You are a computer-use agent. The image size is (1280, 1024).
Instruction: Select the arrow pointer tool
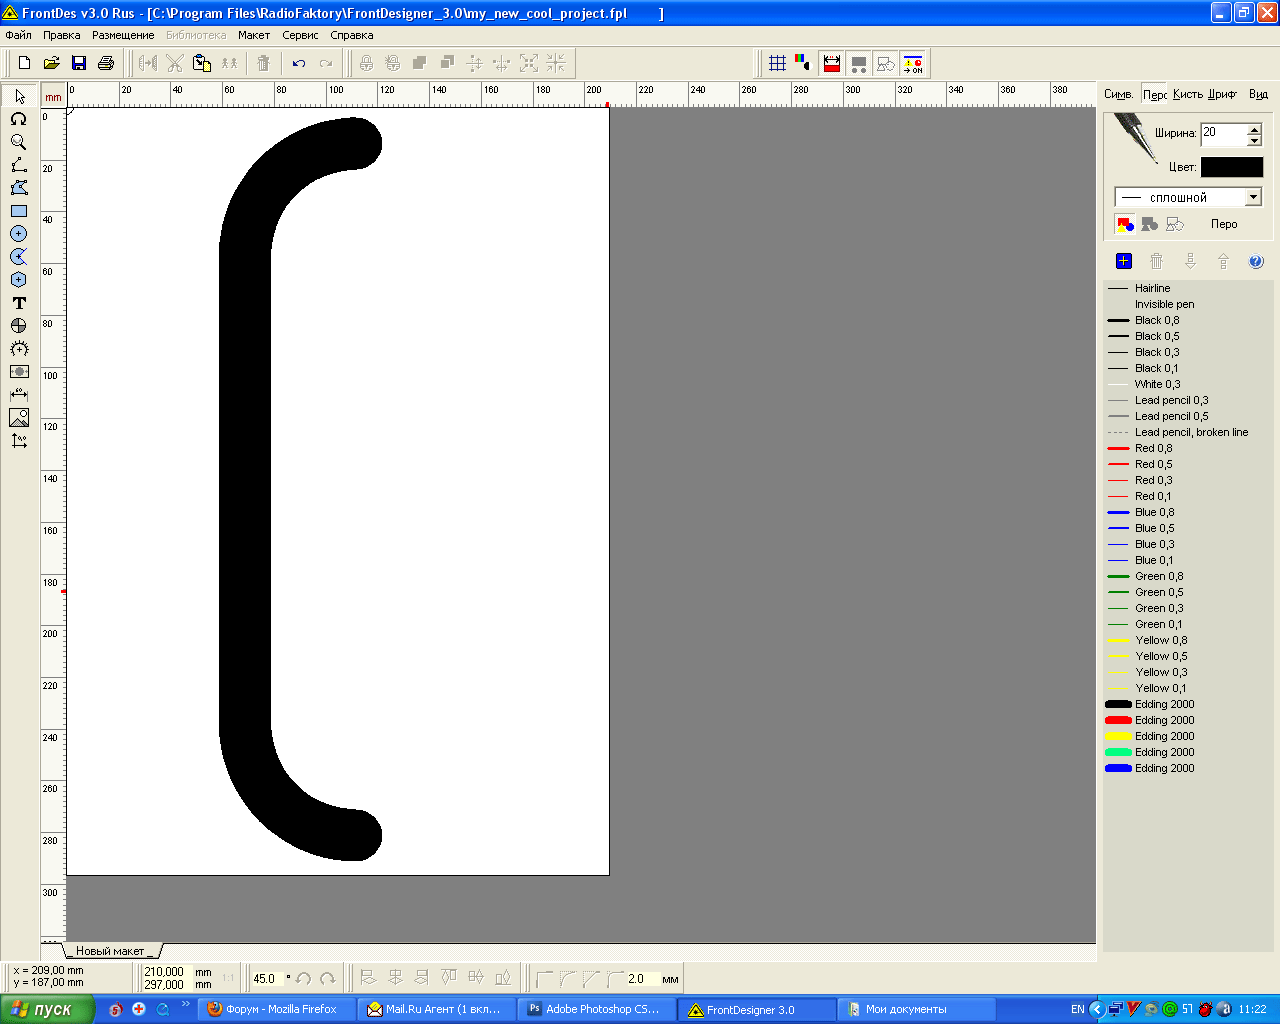[x=19, y=96]
